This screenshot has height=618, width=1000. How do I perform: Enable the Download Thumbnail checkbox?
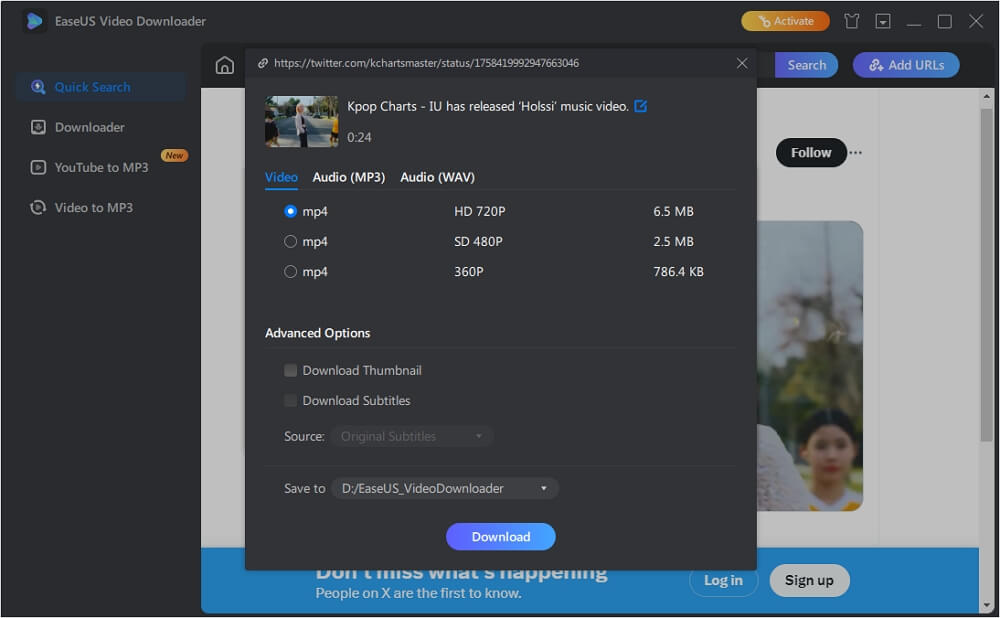click(x=290, y=371)
